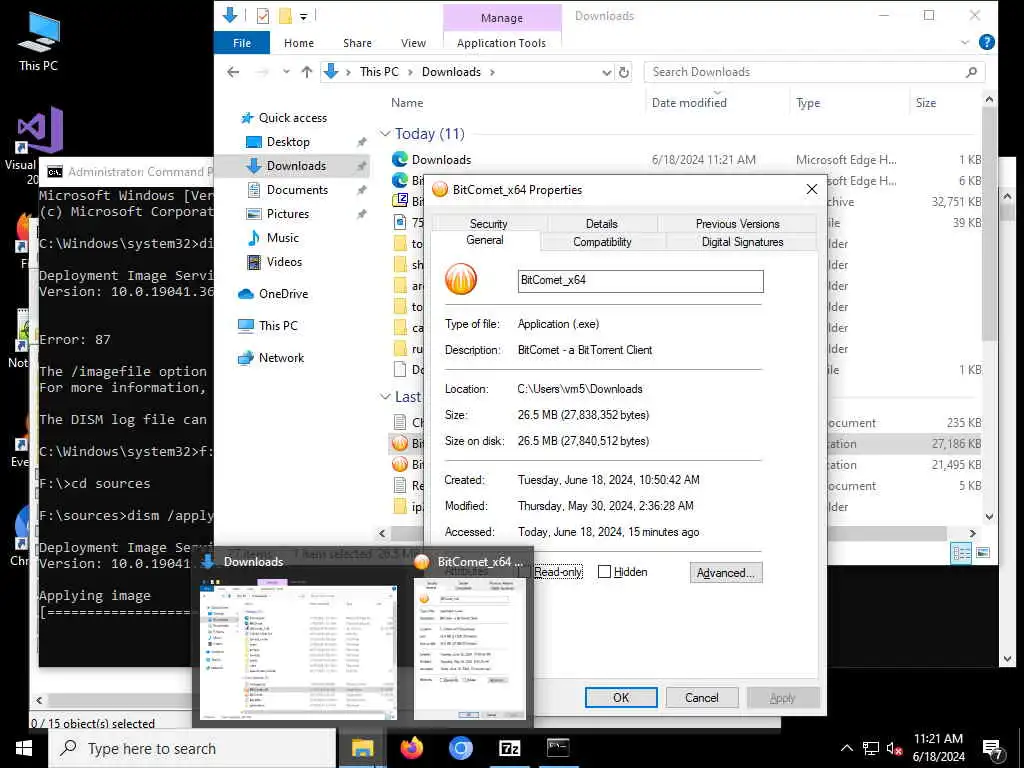Select the BitComet_x64 Properties preview thumbnail

click(470, 650)
